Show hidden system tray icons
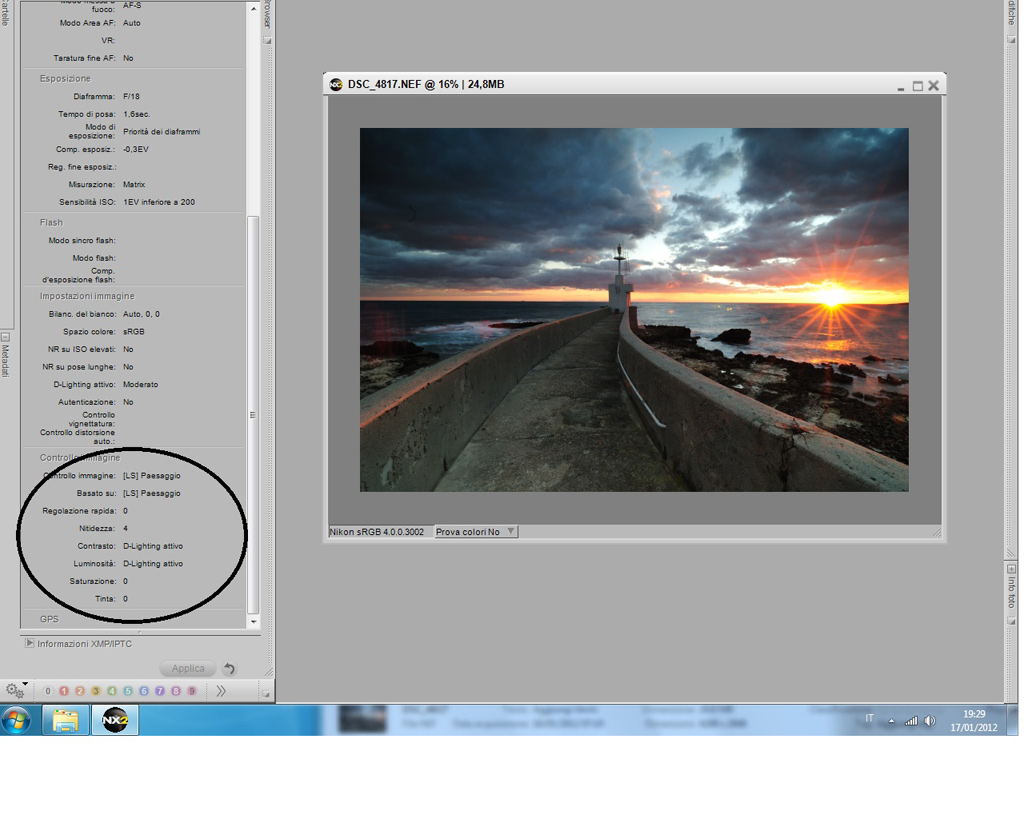This screenshot has width=1024, height=819. pos(891,721)
